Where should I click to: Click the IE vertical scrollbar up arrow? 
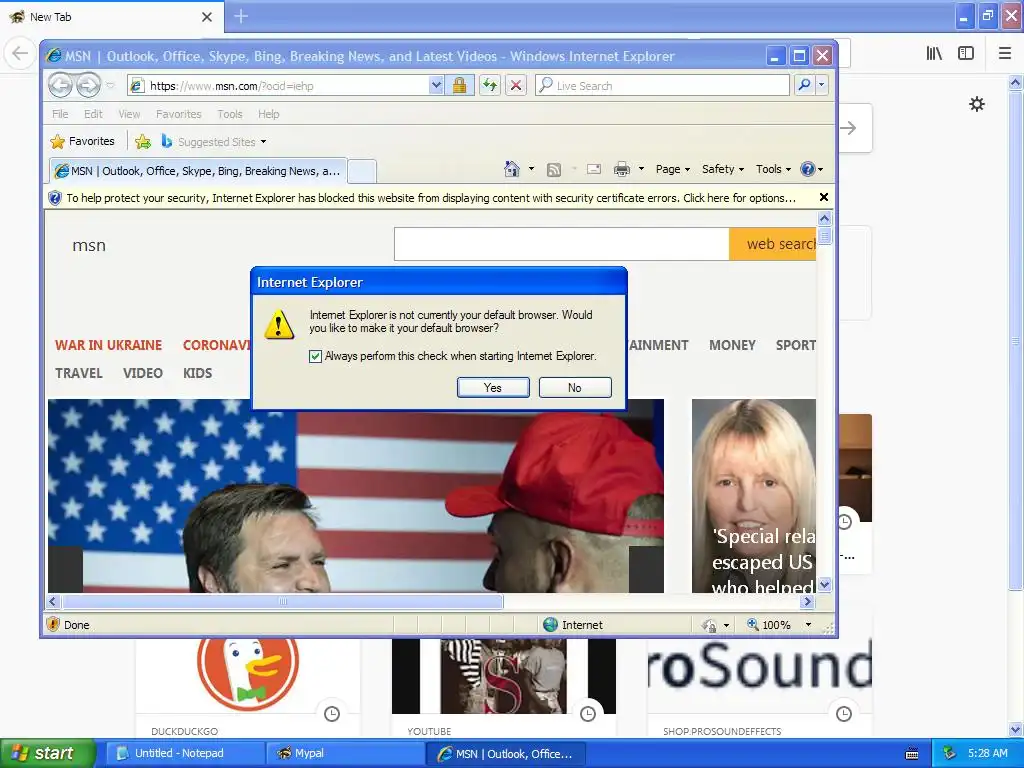tap(824, 218)
